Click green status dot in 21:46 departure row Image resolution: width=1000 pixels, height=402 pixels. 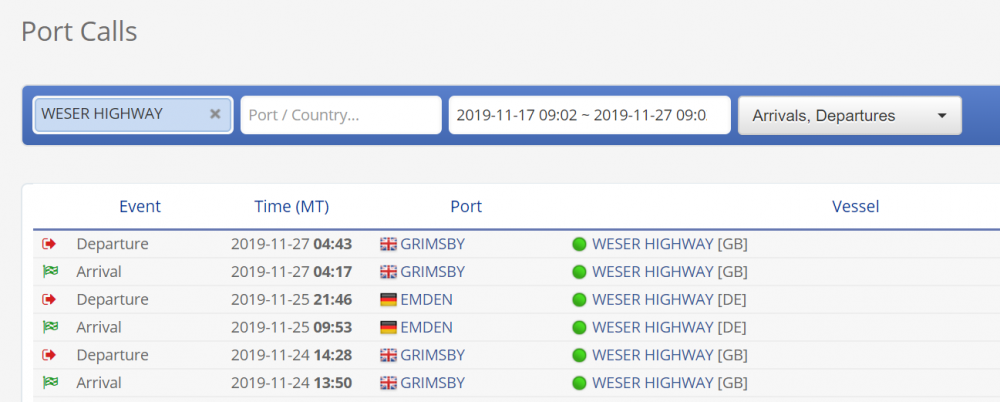[579, 299]
